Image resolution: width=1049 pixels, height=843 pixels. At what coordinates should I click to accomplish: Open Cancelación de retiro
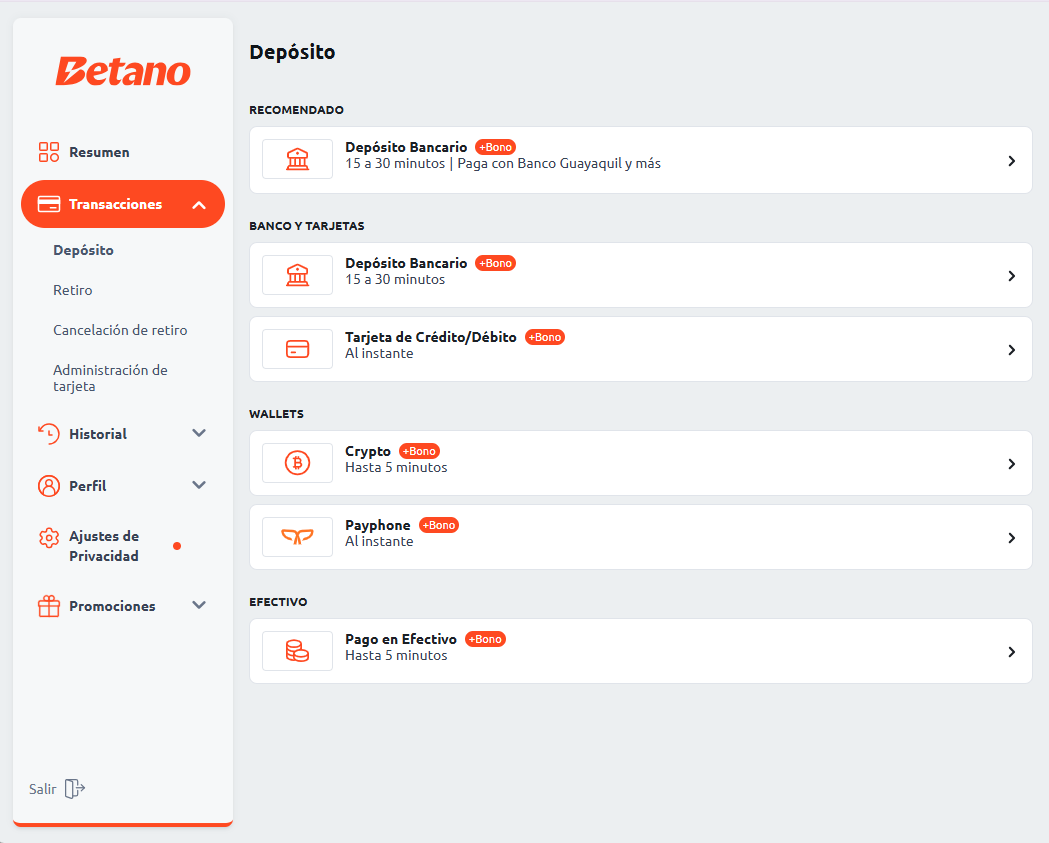click(x=120, y=330)
